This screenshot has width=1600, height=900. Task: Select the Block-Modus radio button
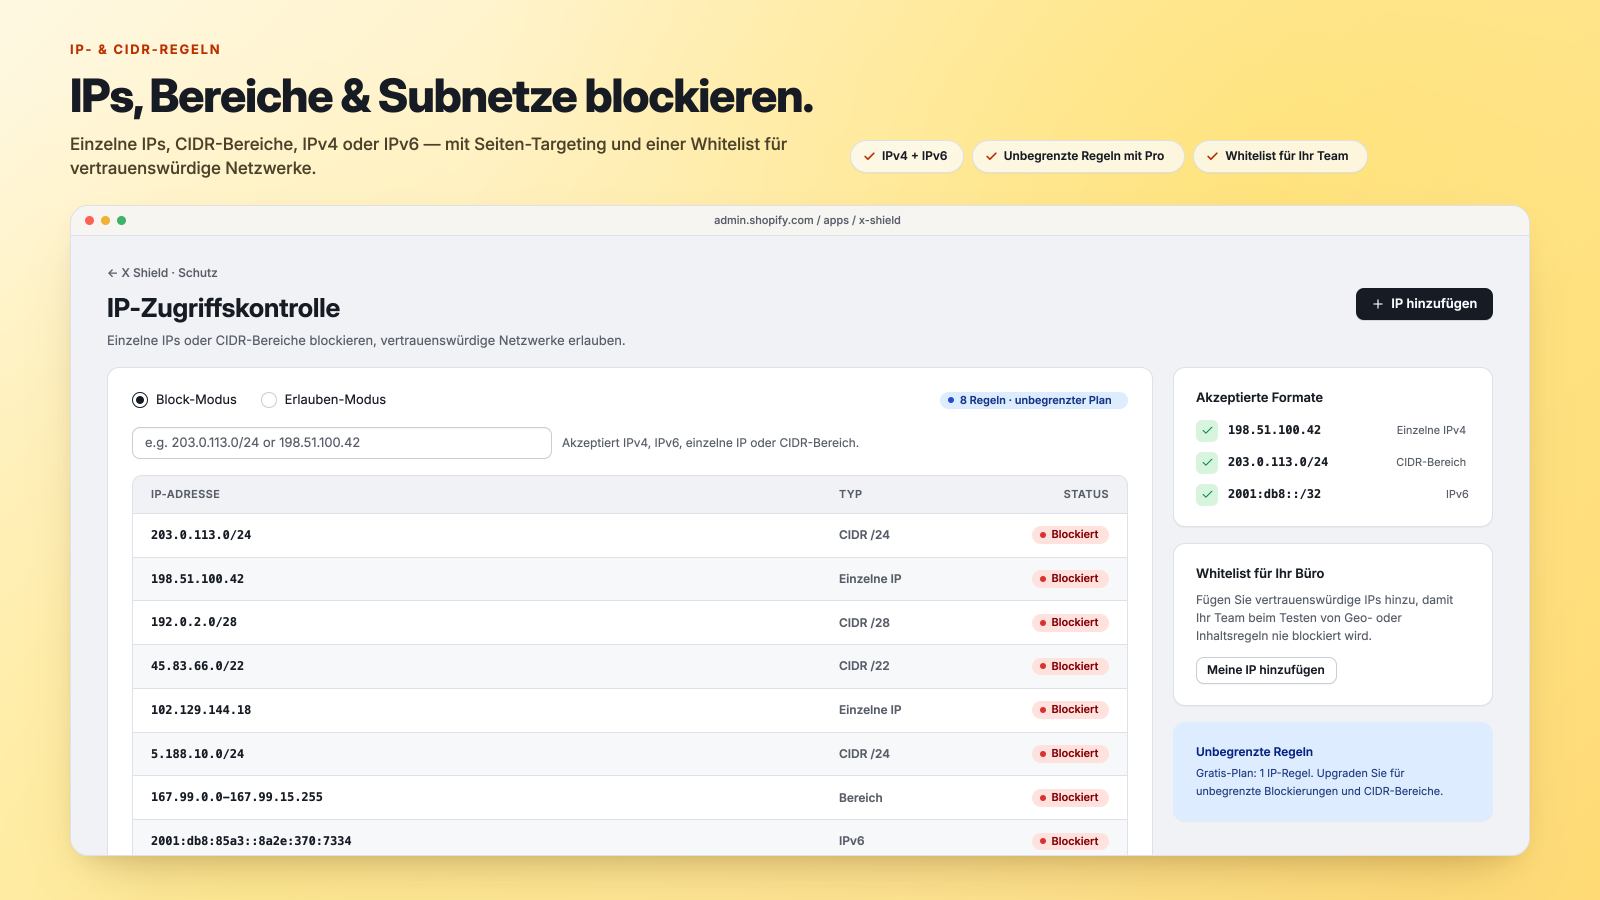pyautogui.click(x=140, y=400)
